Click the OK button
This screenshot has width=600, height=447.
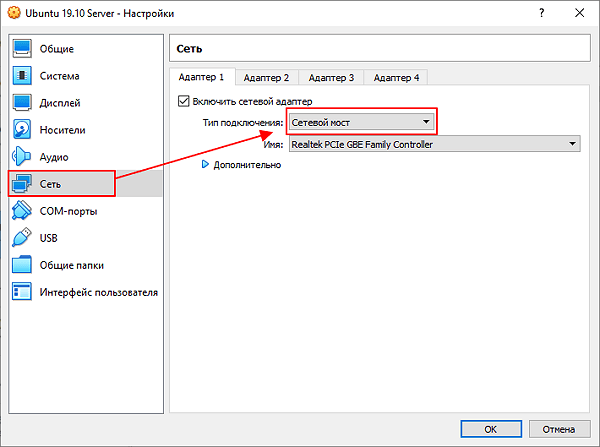tap(490, 428)
